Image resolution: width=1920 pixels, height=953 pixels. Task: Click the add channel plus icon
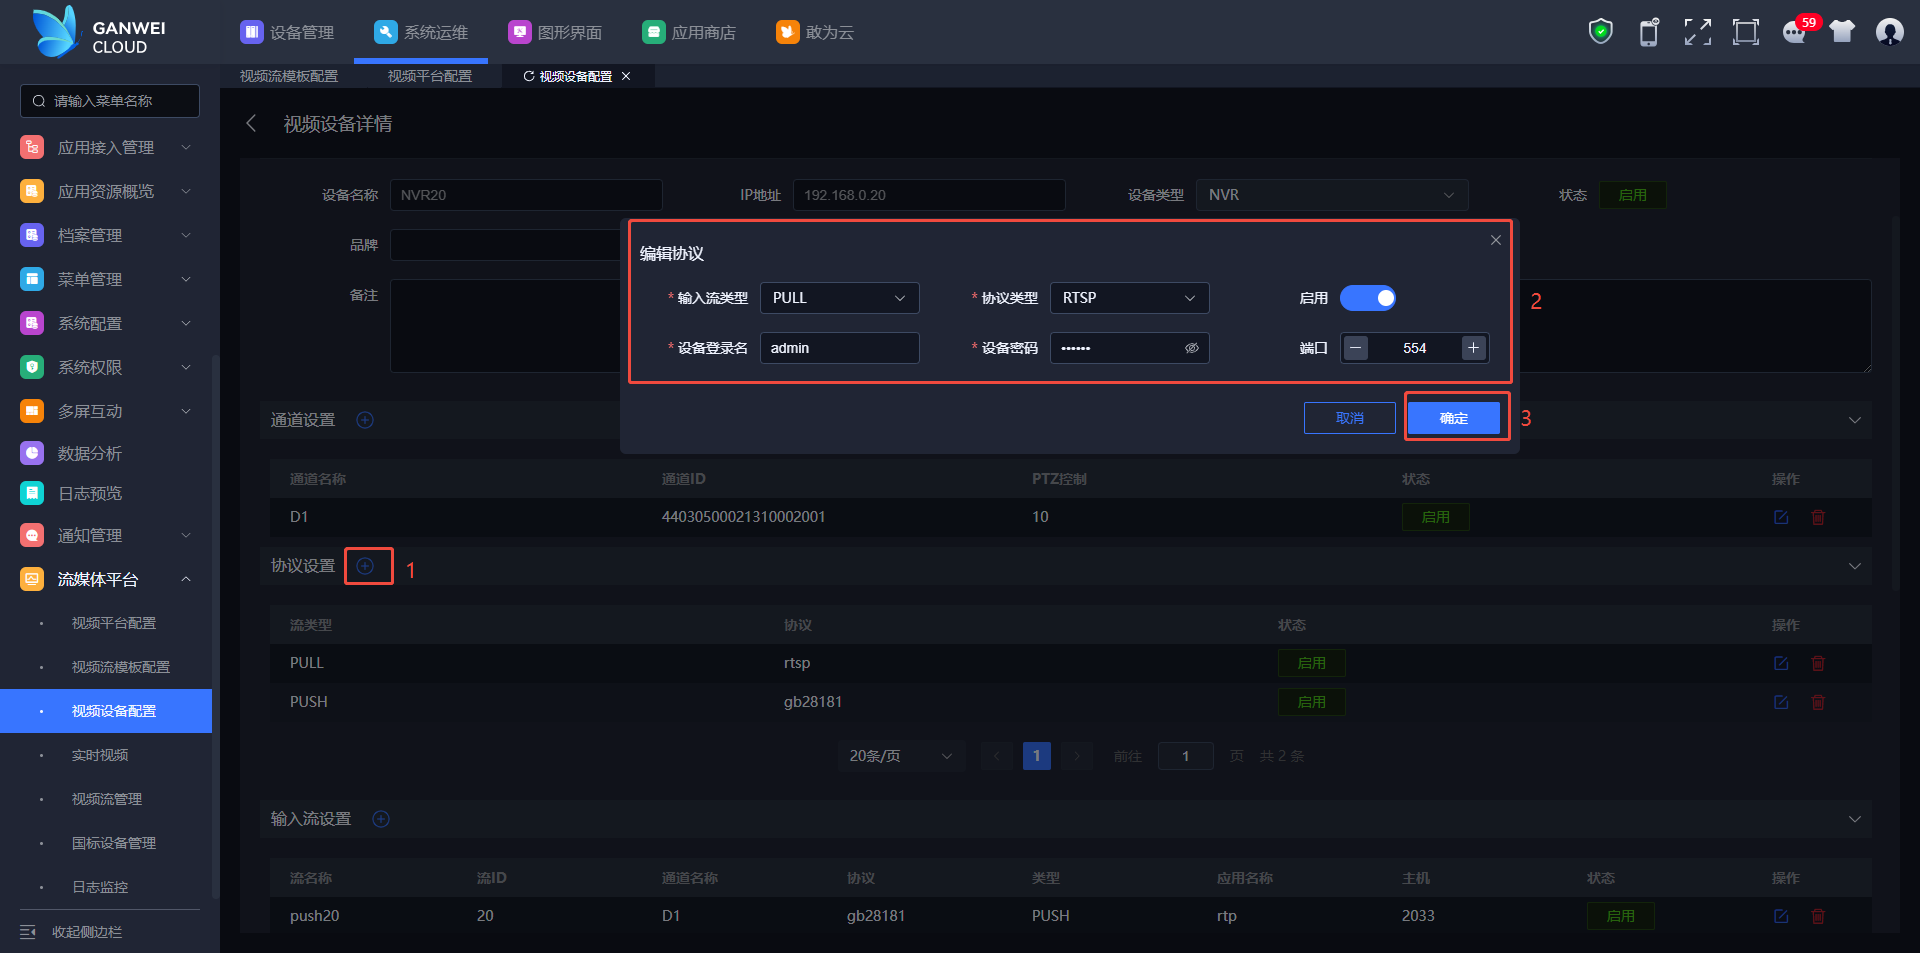[365, 420]
